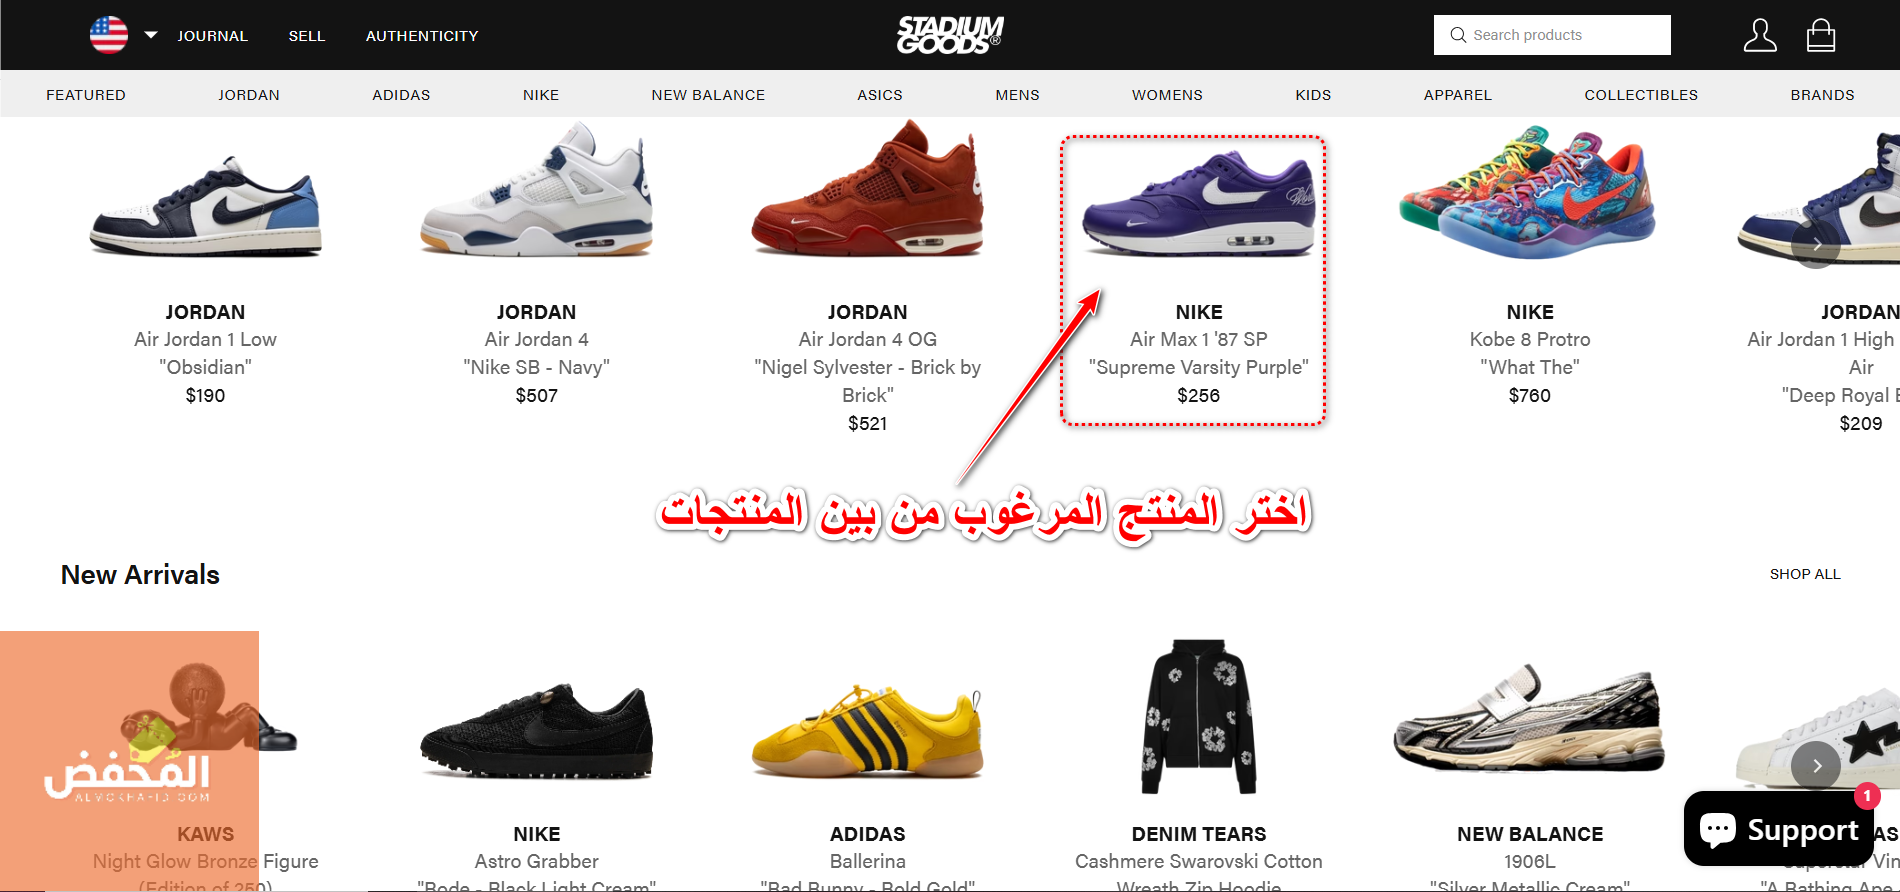
Task: Advance the top carousel with the right arrow
Action: click(1816, 244)
